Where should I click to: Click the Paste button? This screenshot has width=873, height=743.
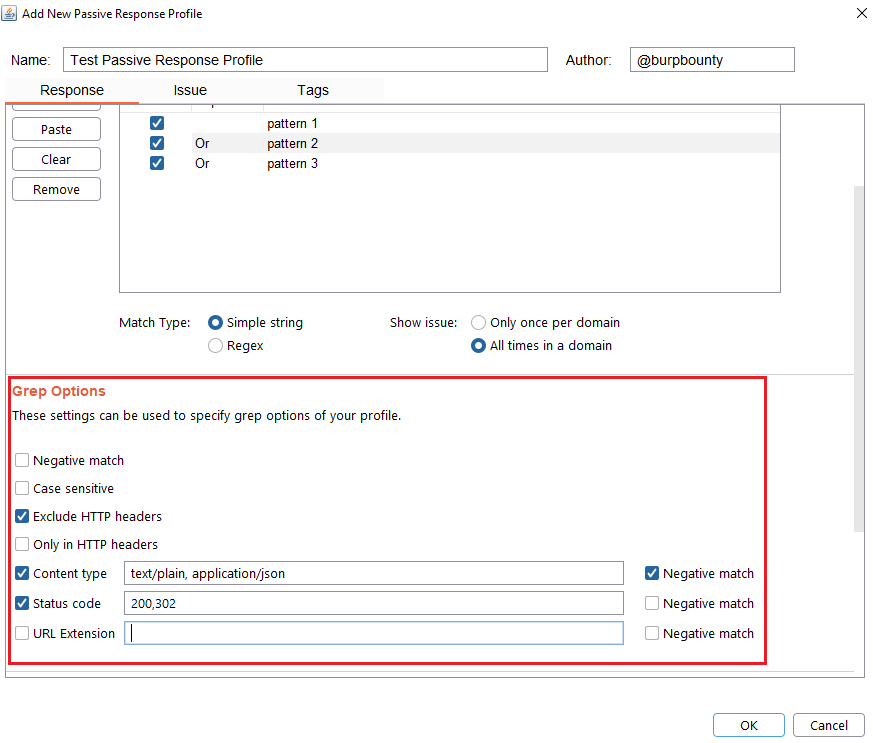(56, 130)
